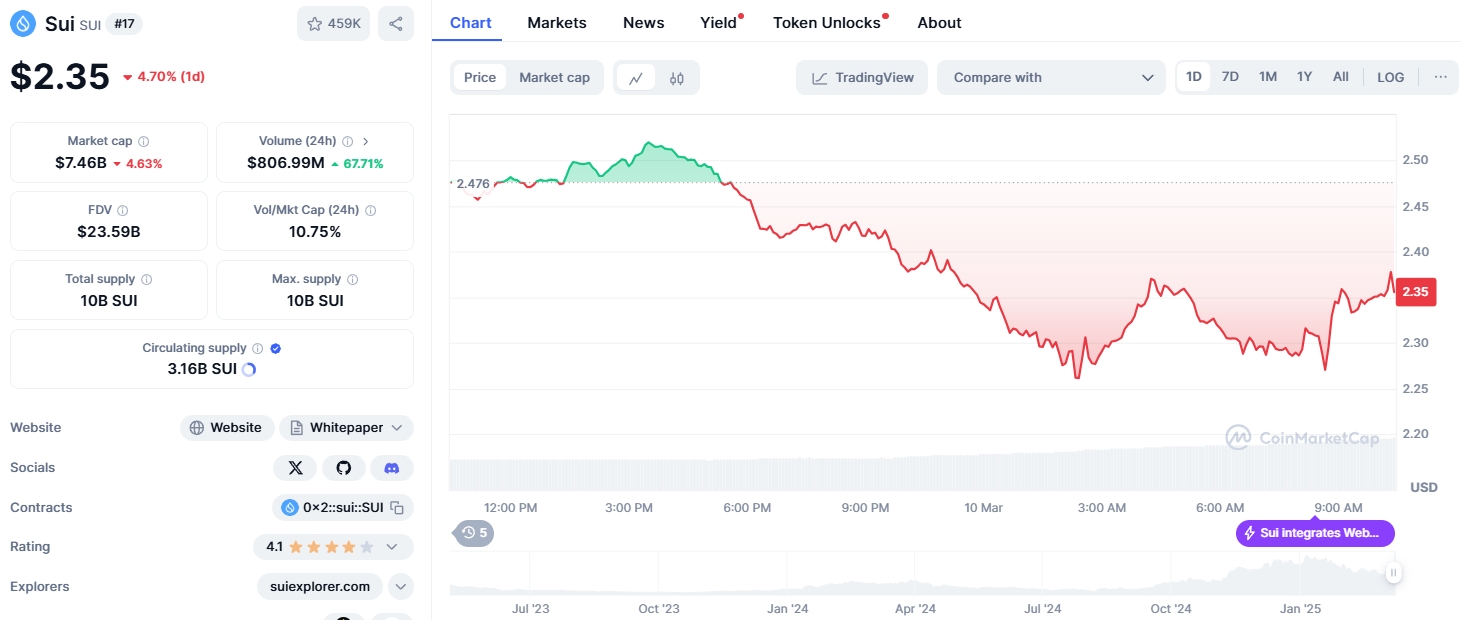Toggle LOG scale on chart

point(1390,77)
